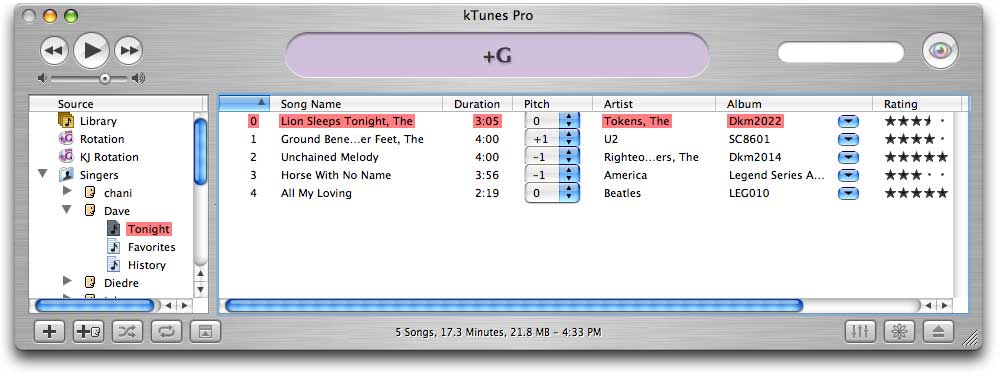Open album dropdown for Dkm2022
The image size is (998, 373).
click(848, 122)
